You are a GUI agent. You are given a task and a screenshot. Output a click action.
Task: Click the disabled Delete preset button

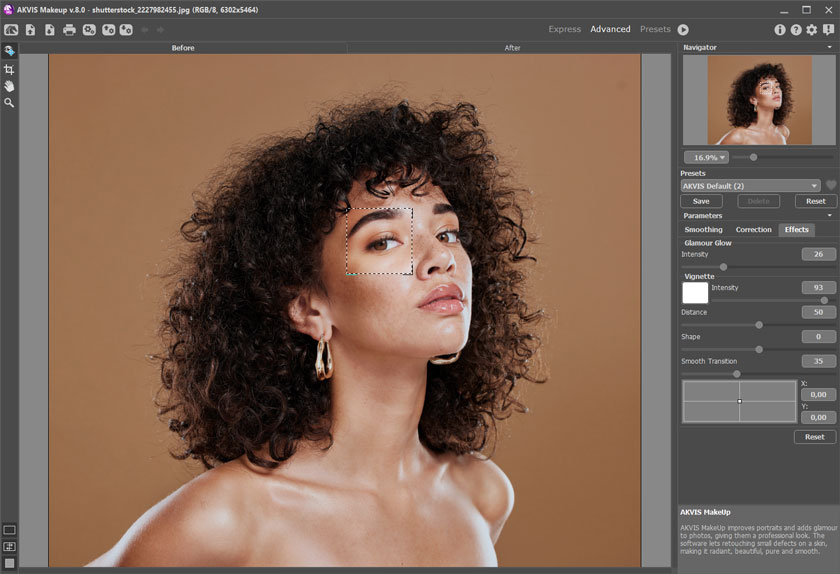point(758,201)
